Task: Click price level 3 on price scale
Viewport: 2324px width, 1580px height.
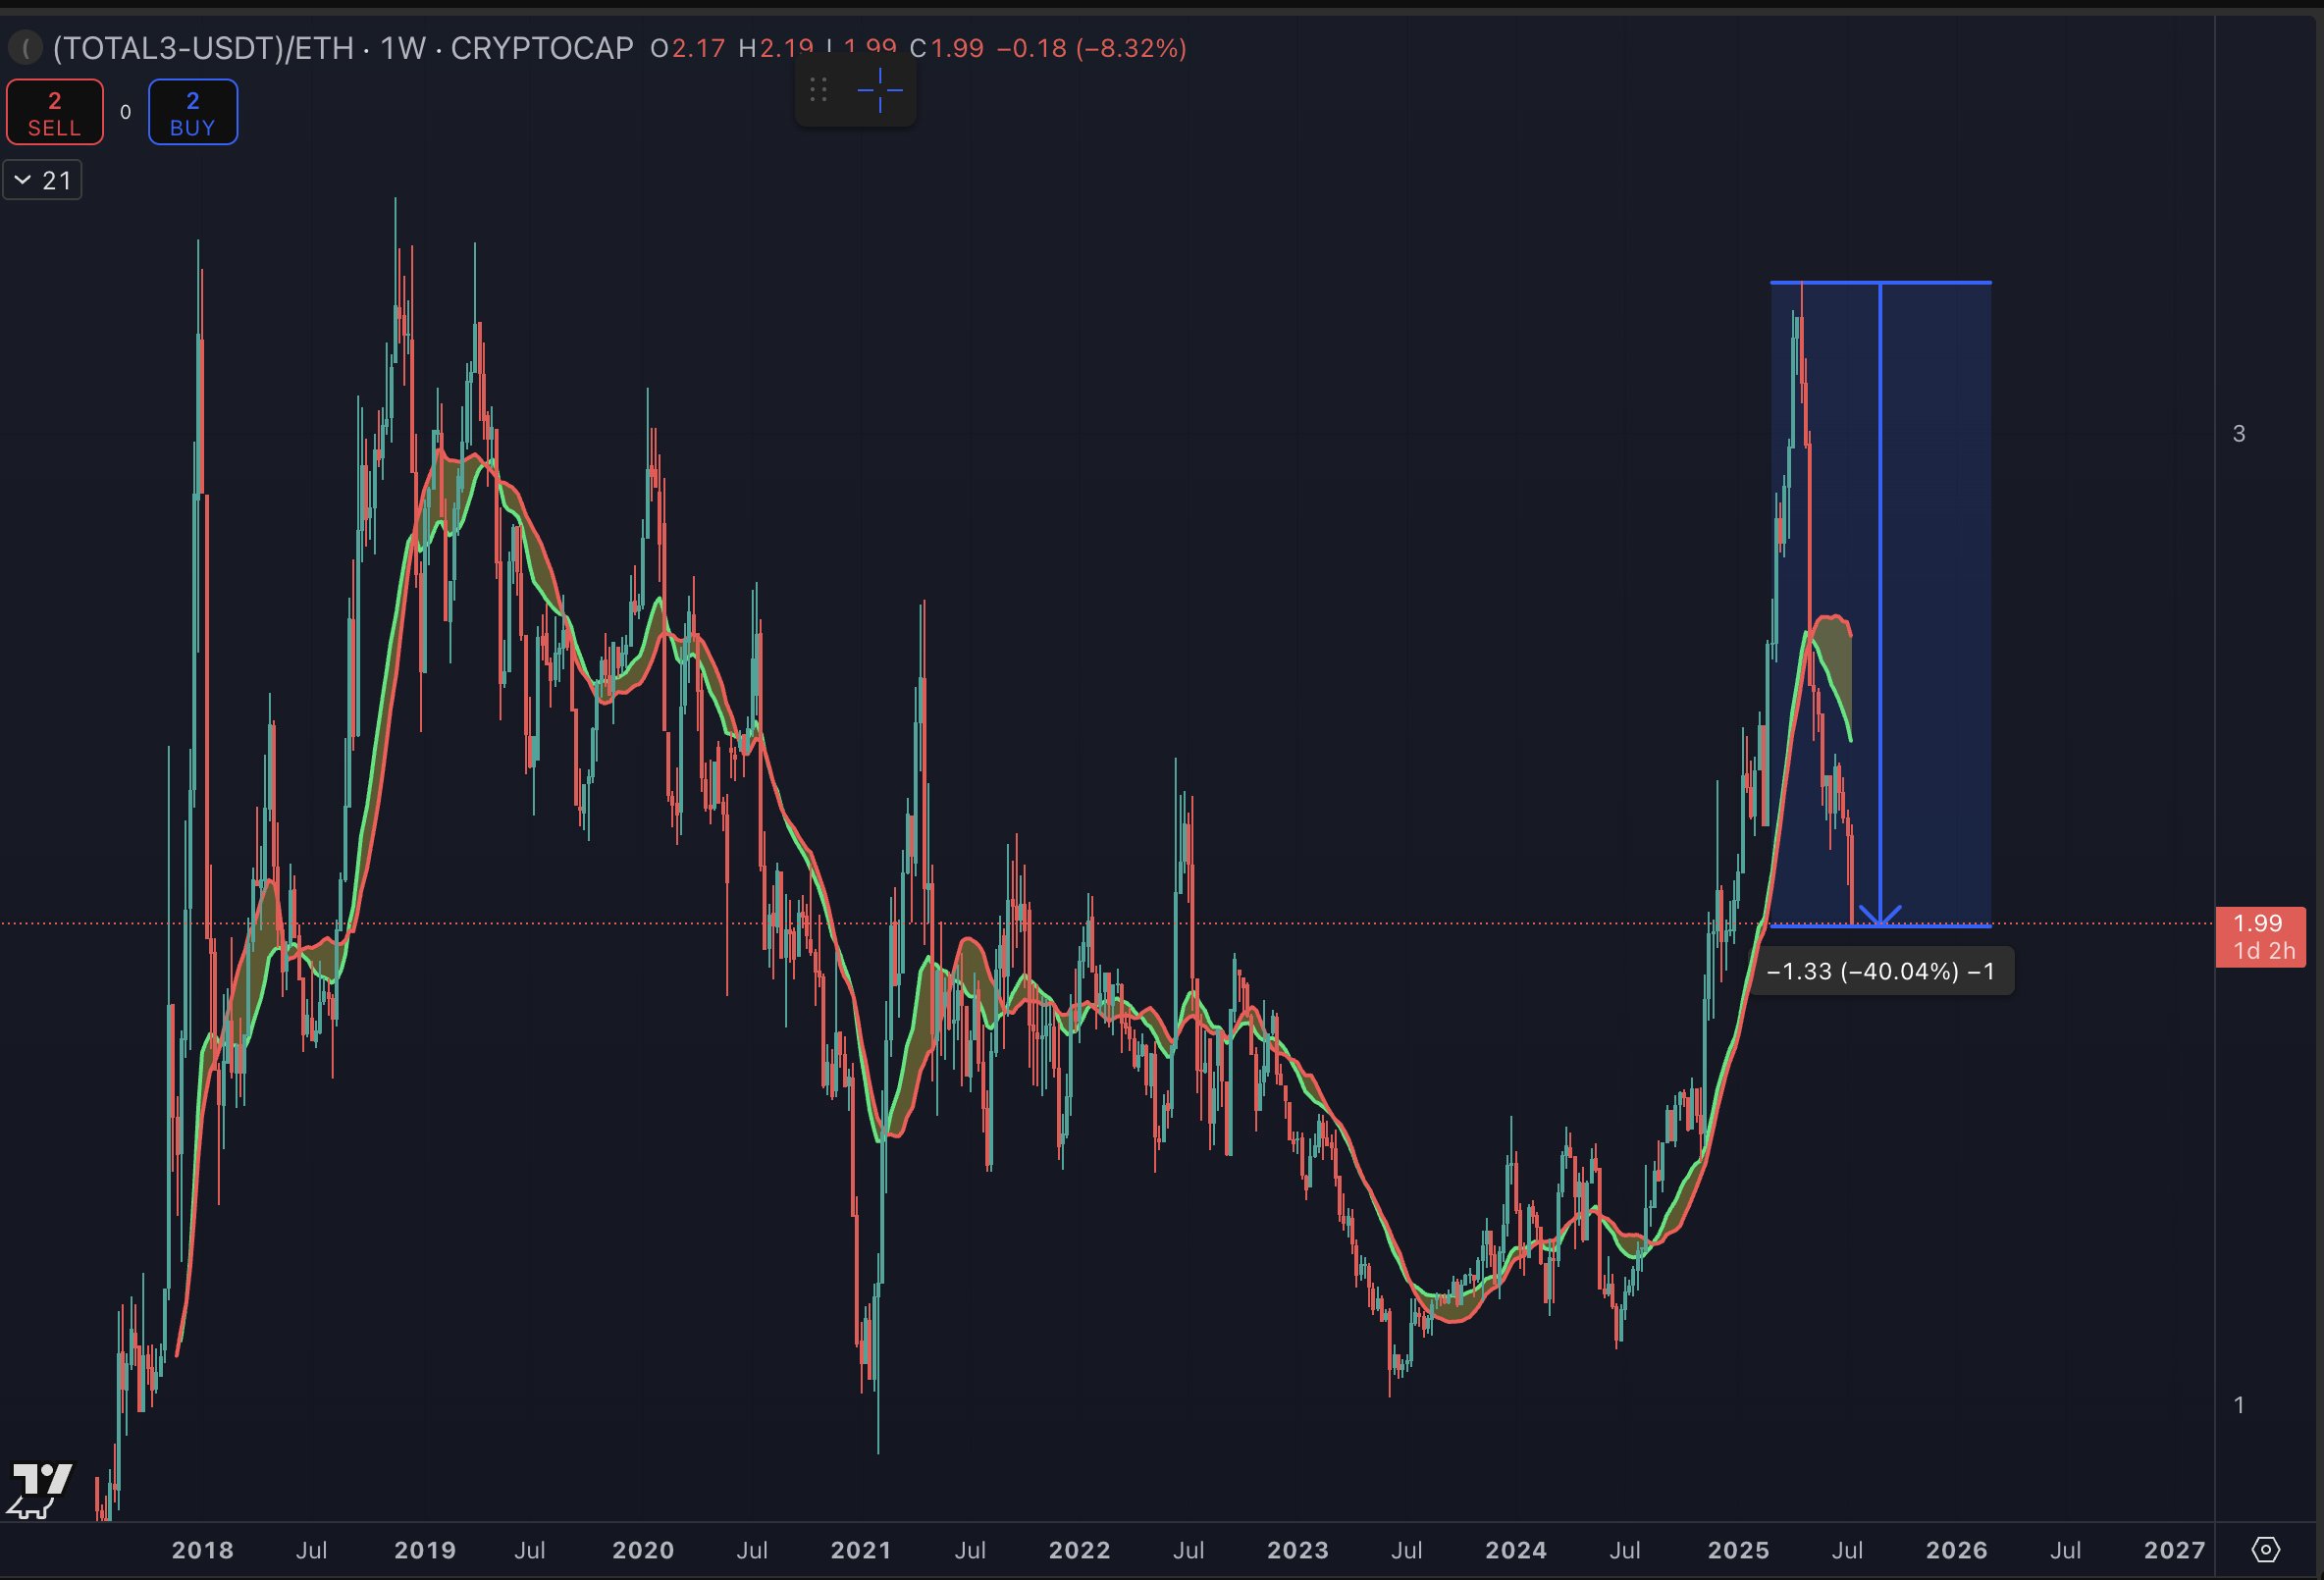Action: point(2239,433)
